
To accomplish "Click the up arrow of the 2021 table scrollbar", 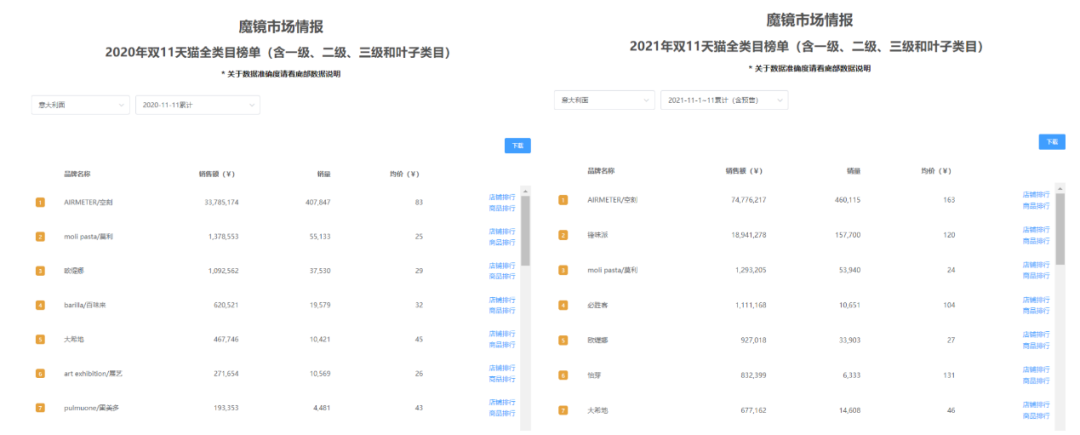I will 1060,189.
